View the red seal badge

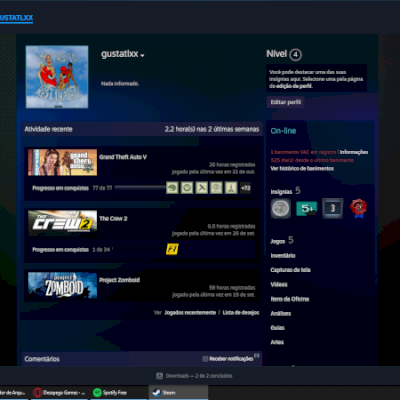pyautogui.click(x=358, y=208)
